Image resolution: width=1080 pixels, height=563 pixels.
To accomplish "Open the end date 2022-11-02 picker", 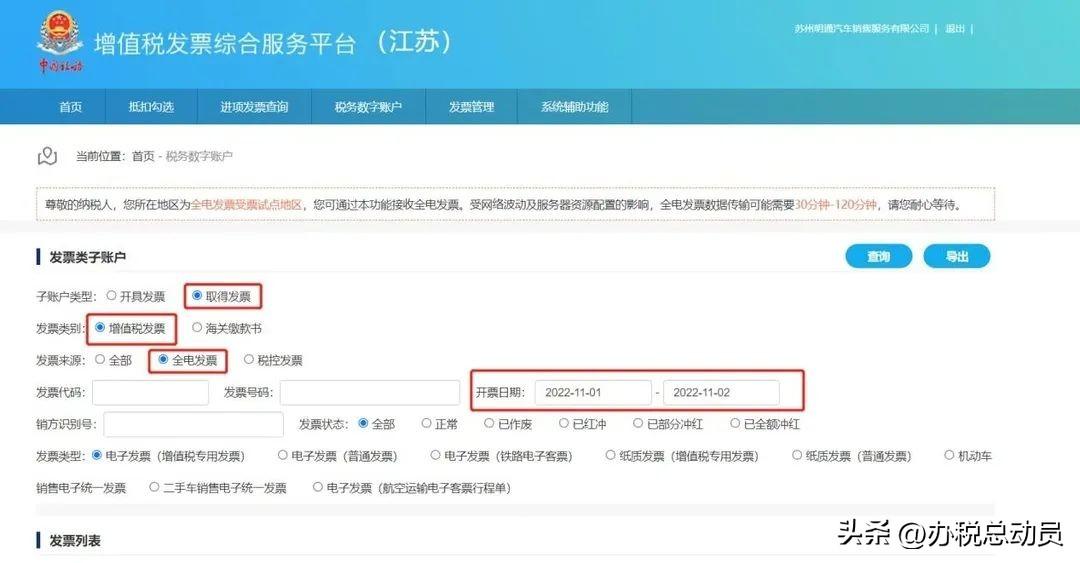I will (720, 393).
